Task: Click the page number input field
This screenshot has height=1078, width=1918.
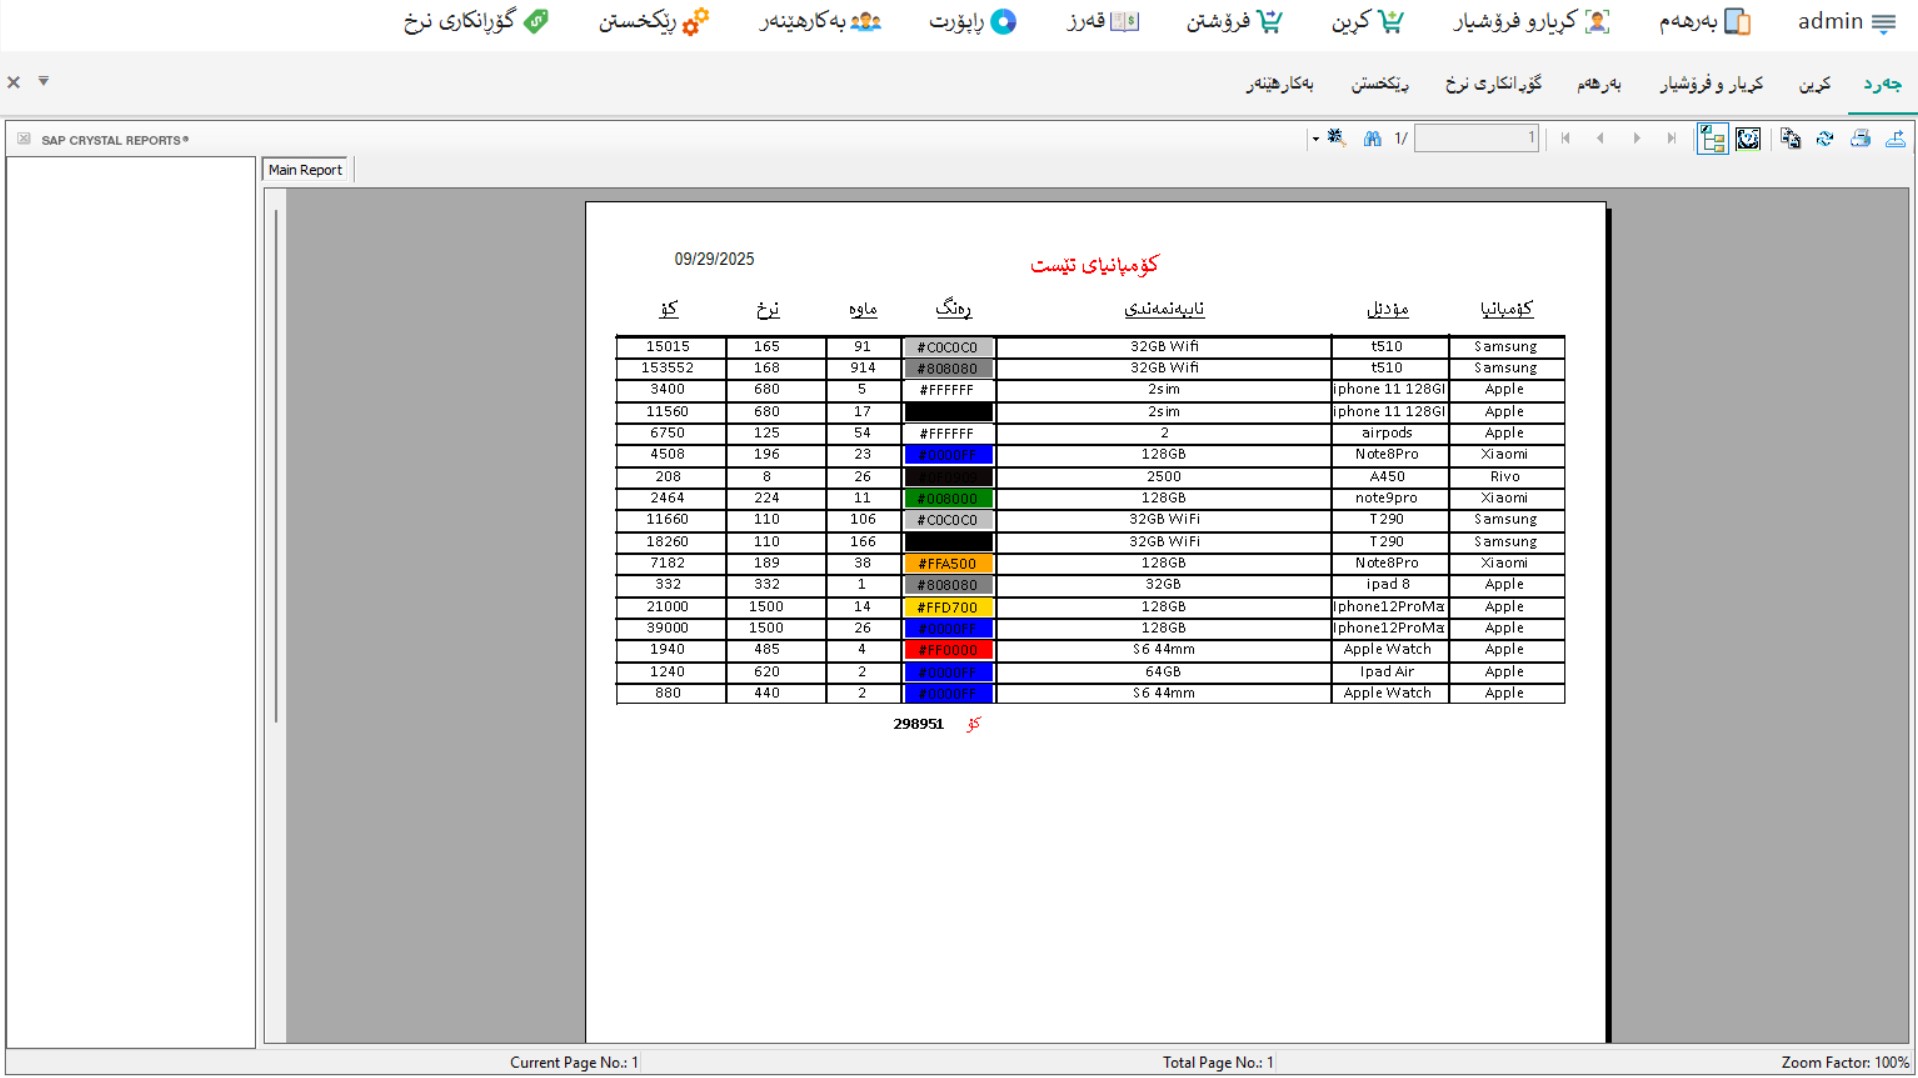Action: click(x=1475, y=139)
